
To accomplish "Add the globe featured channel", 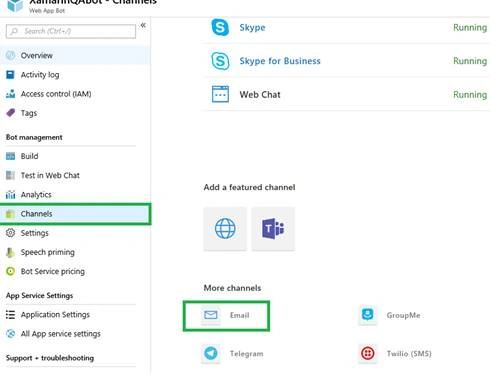I will [225, 228].
